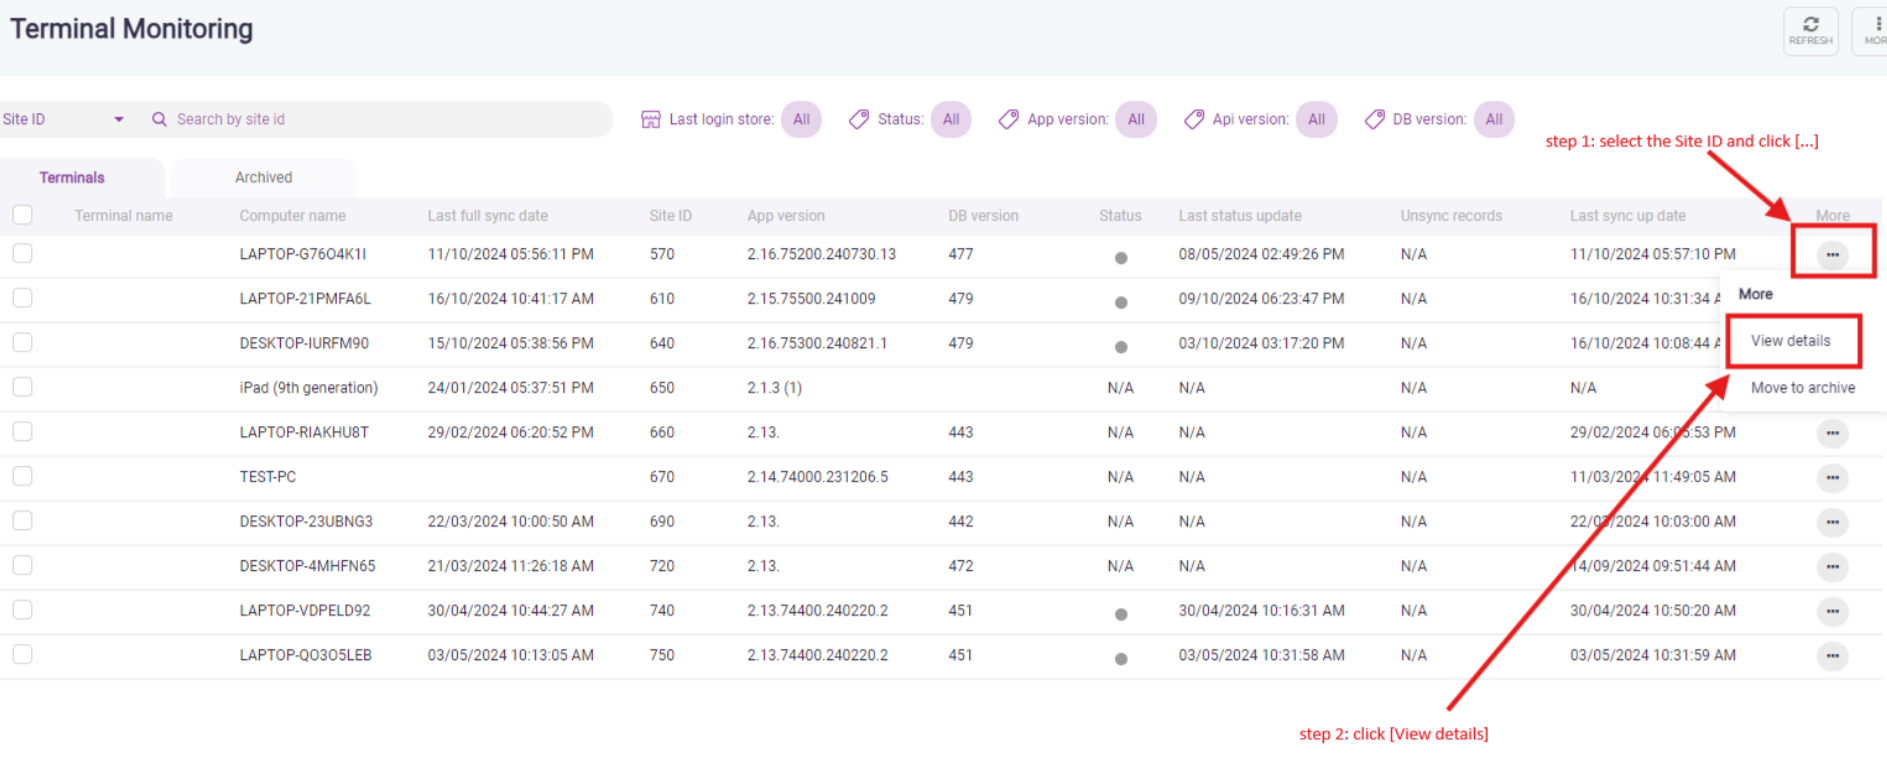Open the App version filter All dropdown
The height and width of the screenshot is (765, 1887).
click(x=1136, y=119)
